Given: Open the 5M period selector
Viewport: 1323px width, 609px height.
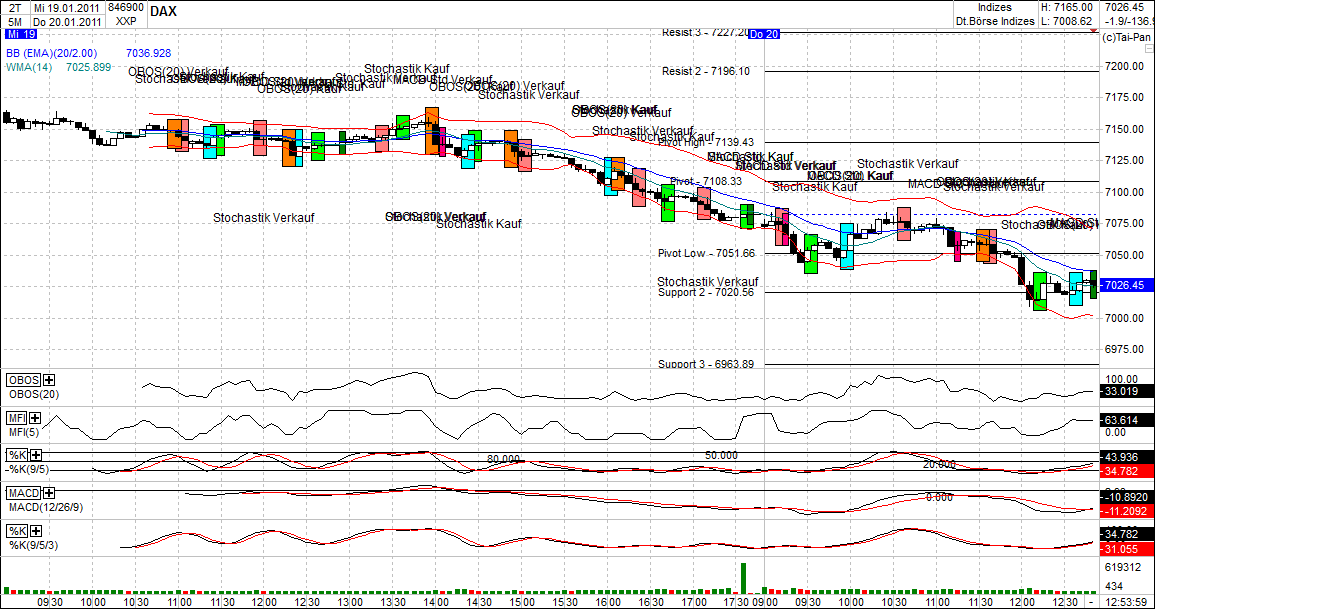Looking at the screenshot, I should tap(14, 20).
